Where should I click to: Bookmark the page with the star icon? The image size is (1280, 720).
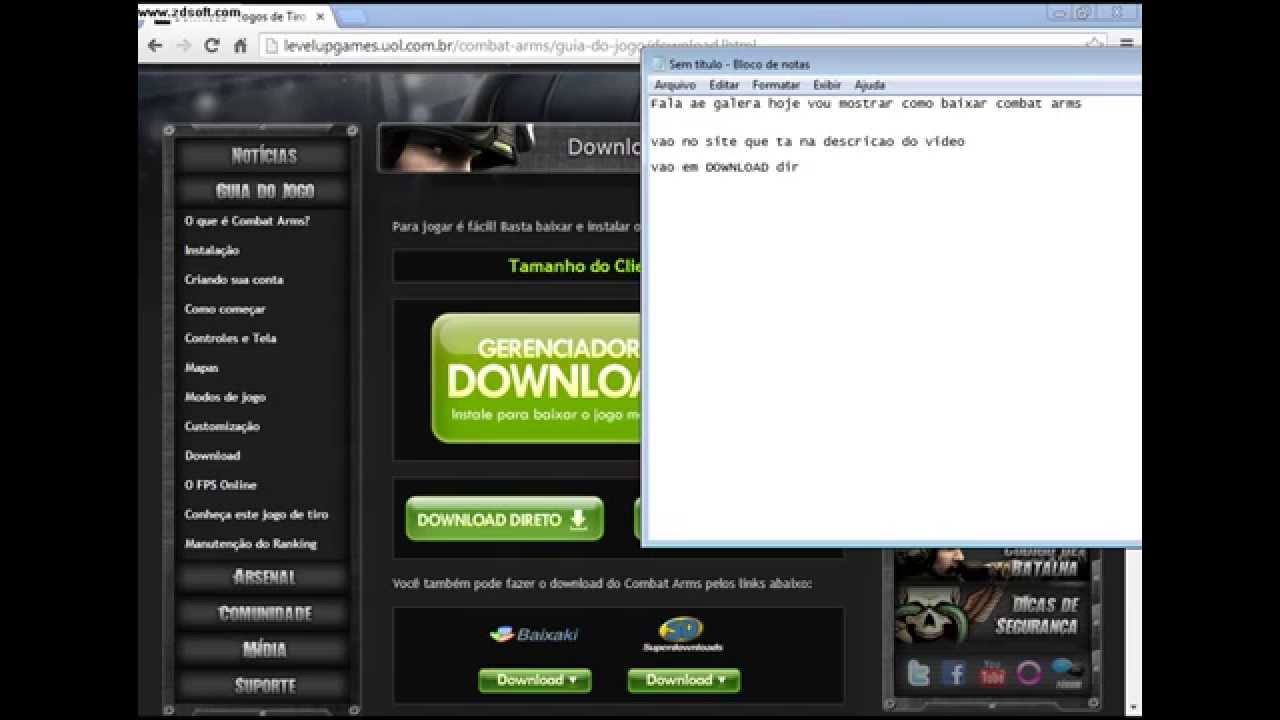[x=1095, y=44]
